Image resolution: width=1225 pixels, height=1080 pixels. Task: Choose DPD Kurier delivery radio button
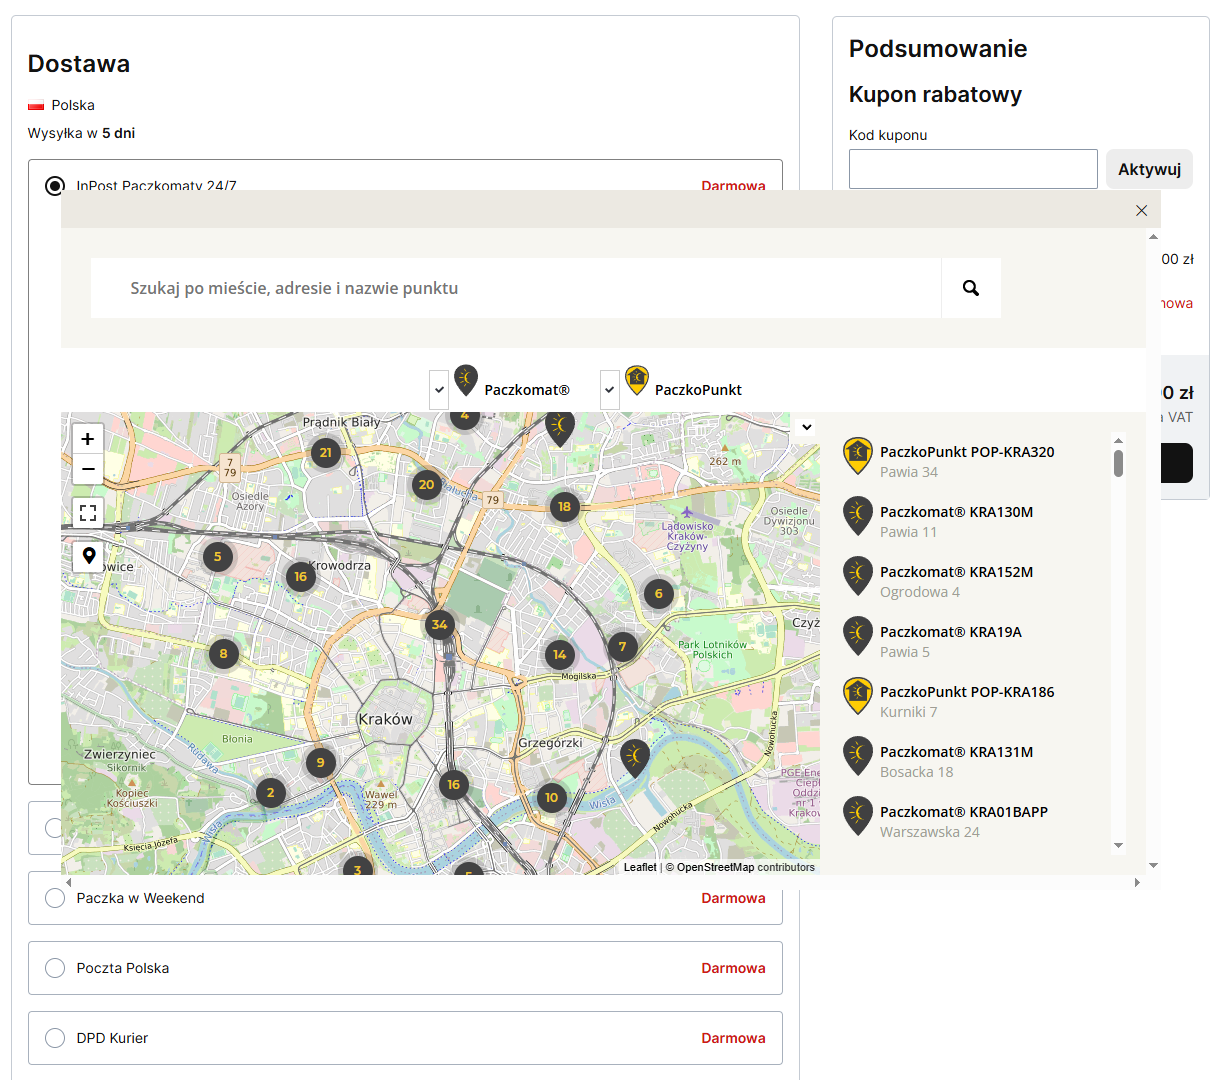(56, 1038)
